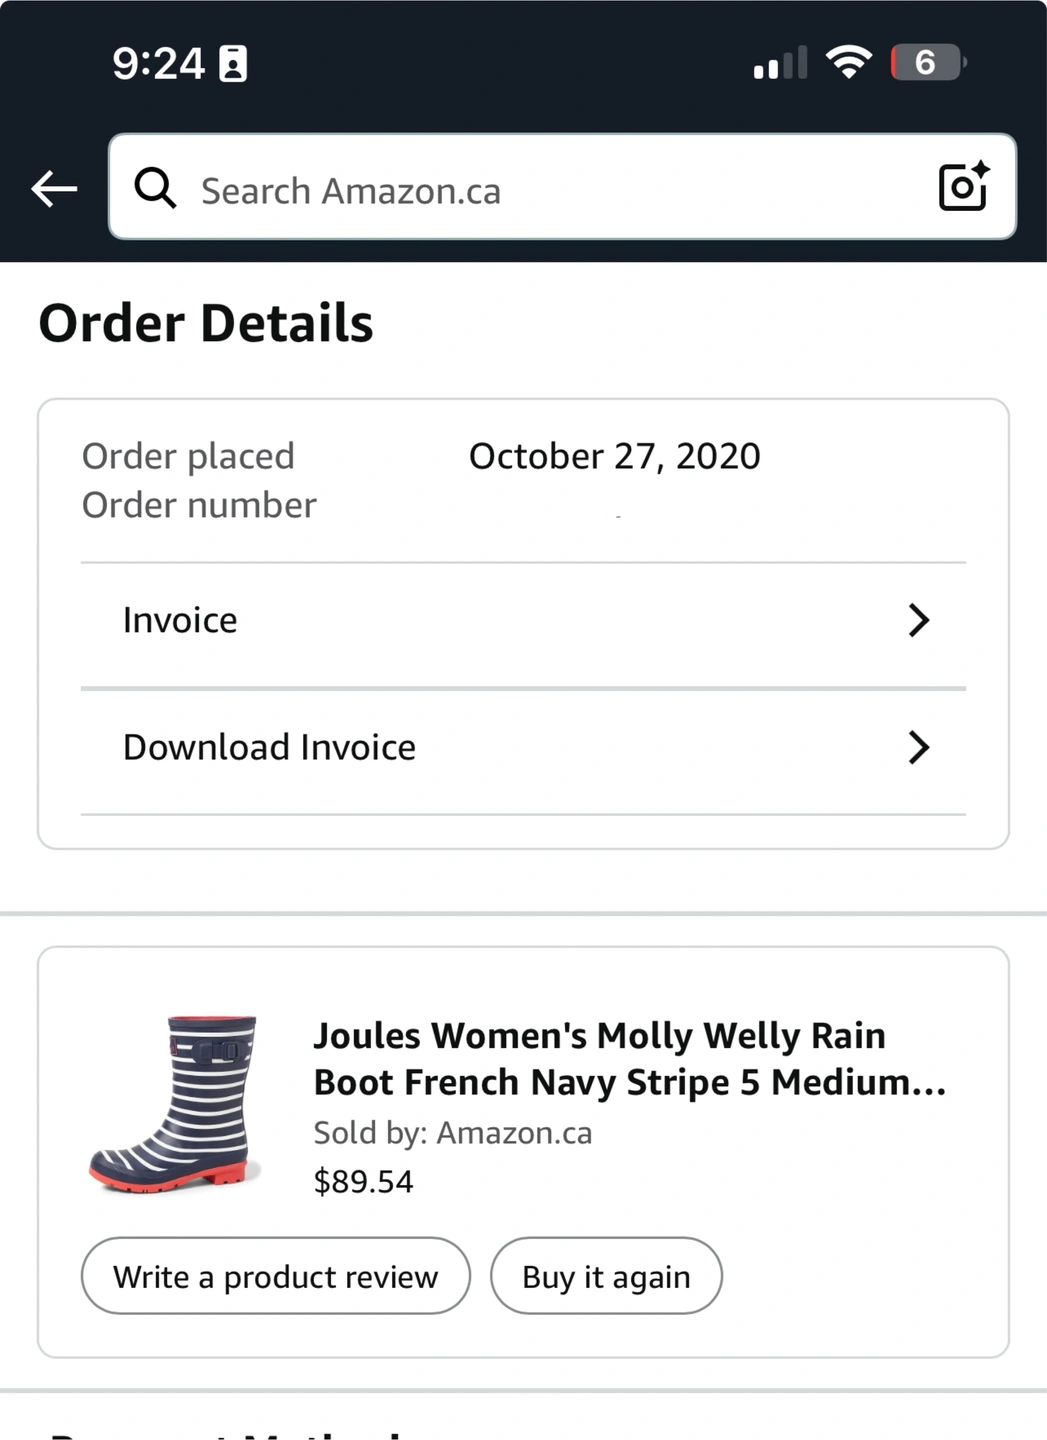The height and width of the screenshot is (1440, 1047).
Task: Open the camera lens search icon
Action: tap(963, 187)
